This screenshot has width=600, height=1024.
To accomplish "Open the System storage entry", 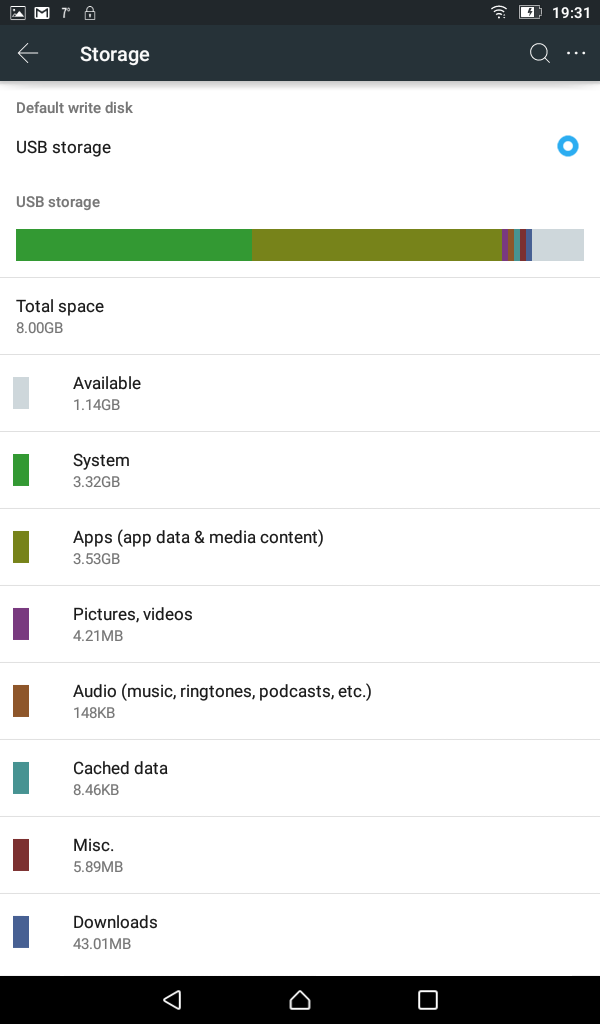I will click(300, 470).
